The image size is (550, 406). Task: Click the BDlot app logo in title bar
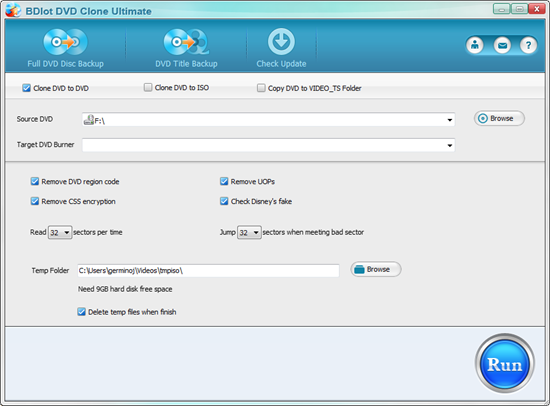pos(13,11)
